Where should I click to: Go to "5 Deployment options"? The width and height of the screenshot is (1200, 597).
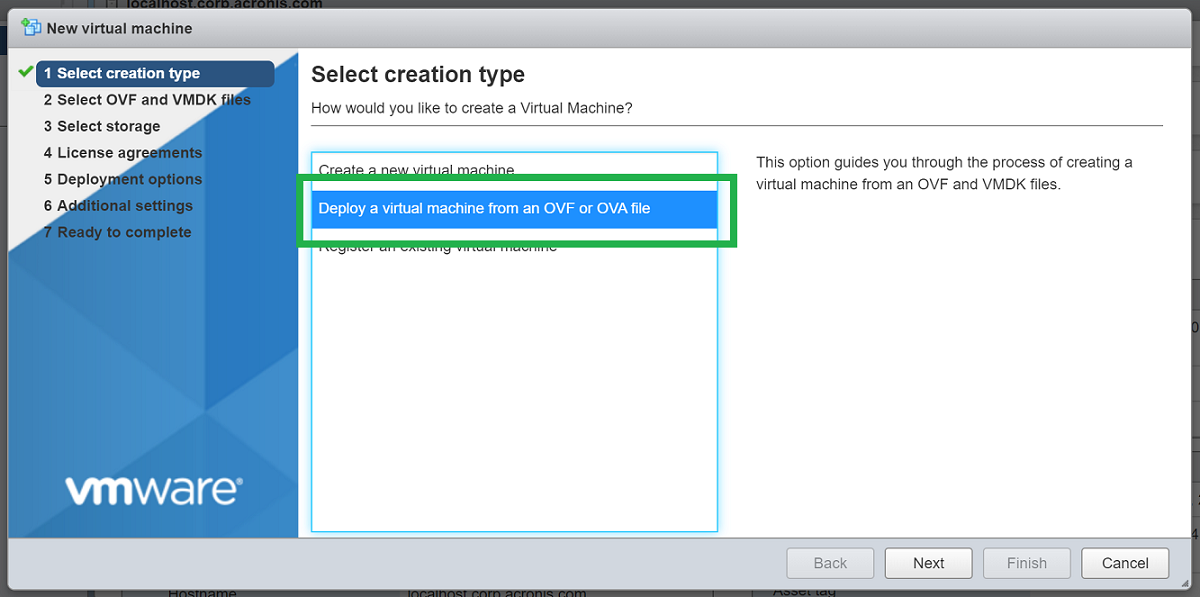[x=122, y=179]
